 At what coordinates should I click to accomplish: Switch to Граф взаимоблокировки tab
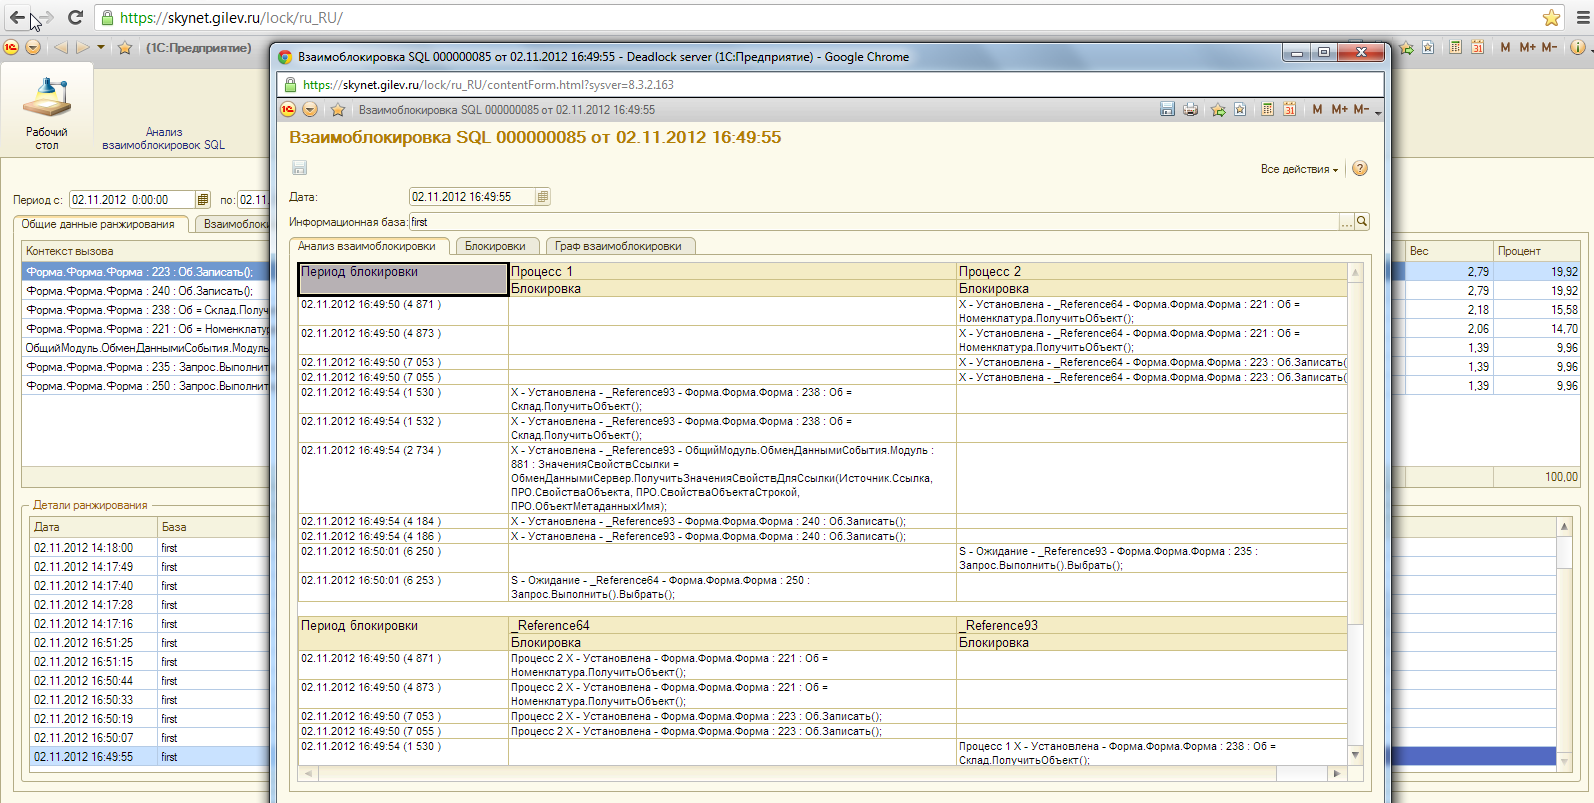click(x=619, y=246)
